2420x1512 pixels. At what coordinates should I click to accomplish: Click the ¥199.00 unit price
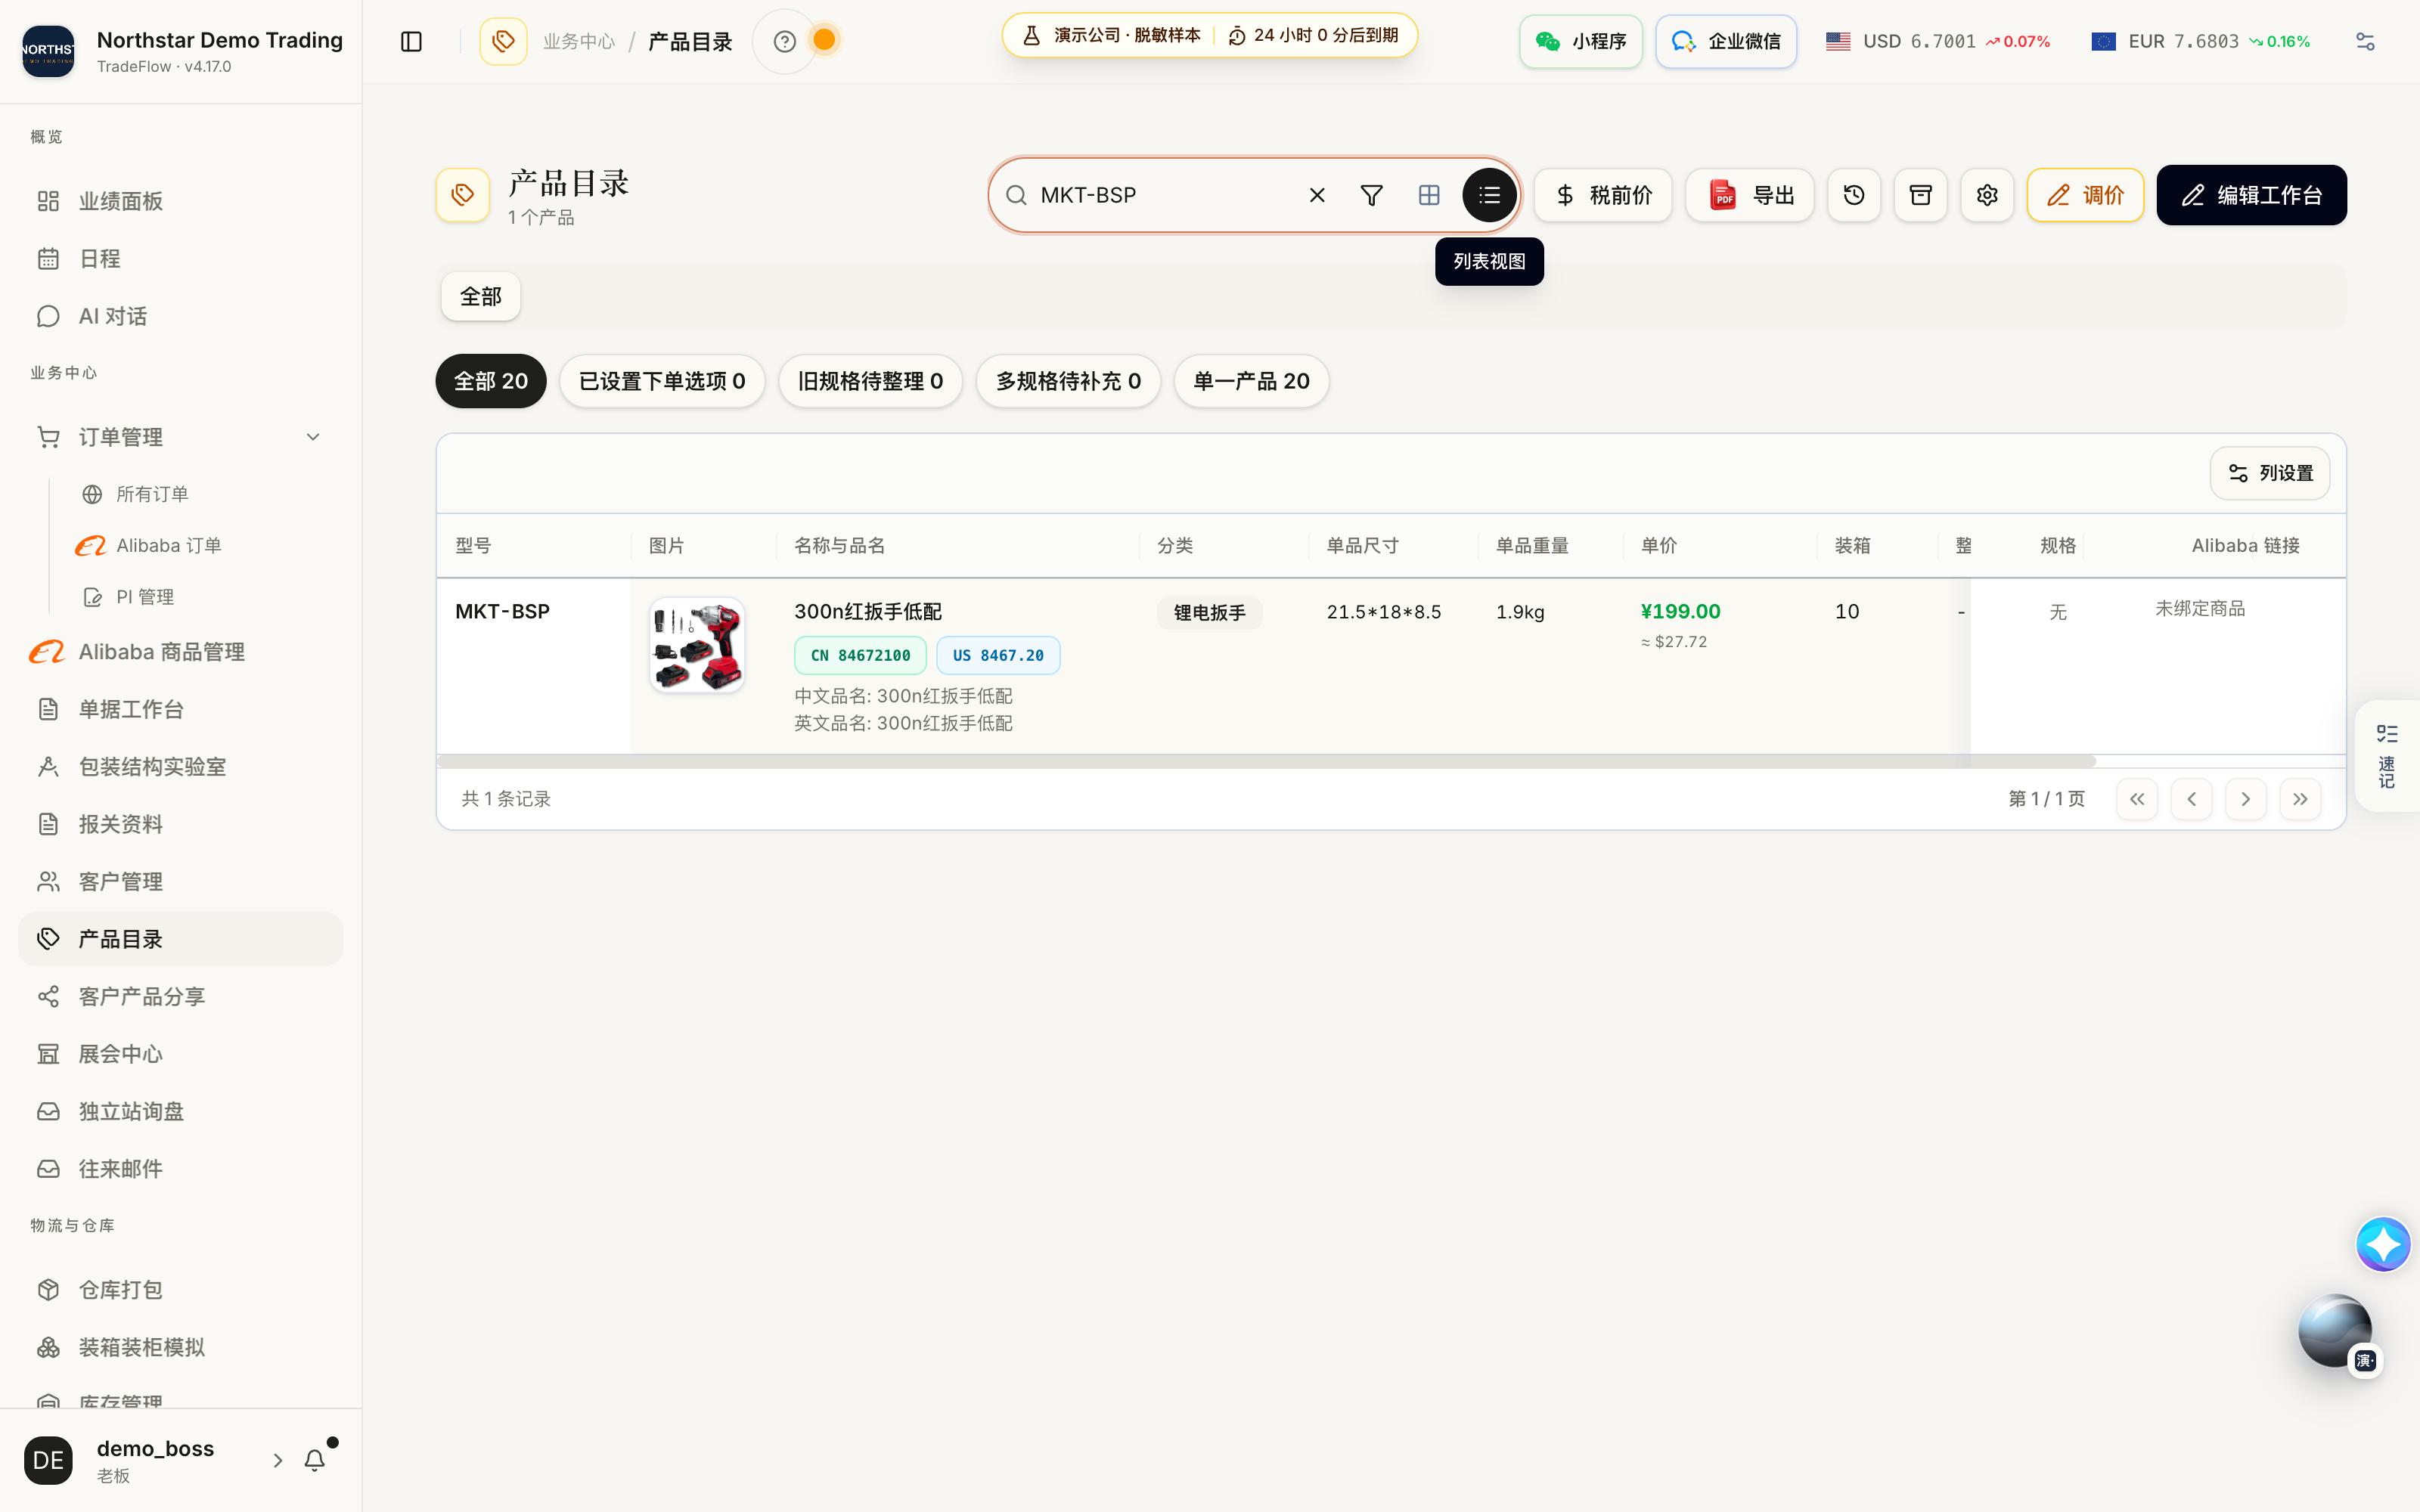tap(1681, 611)
